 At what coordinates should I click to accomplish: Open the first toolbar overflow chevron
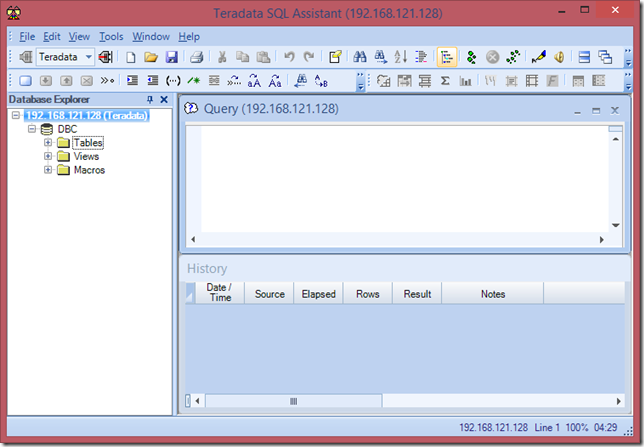coord(628,57)
